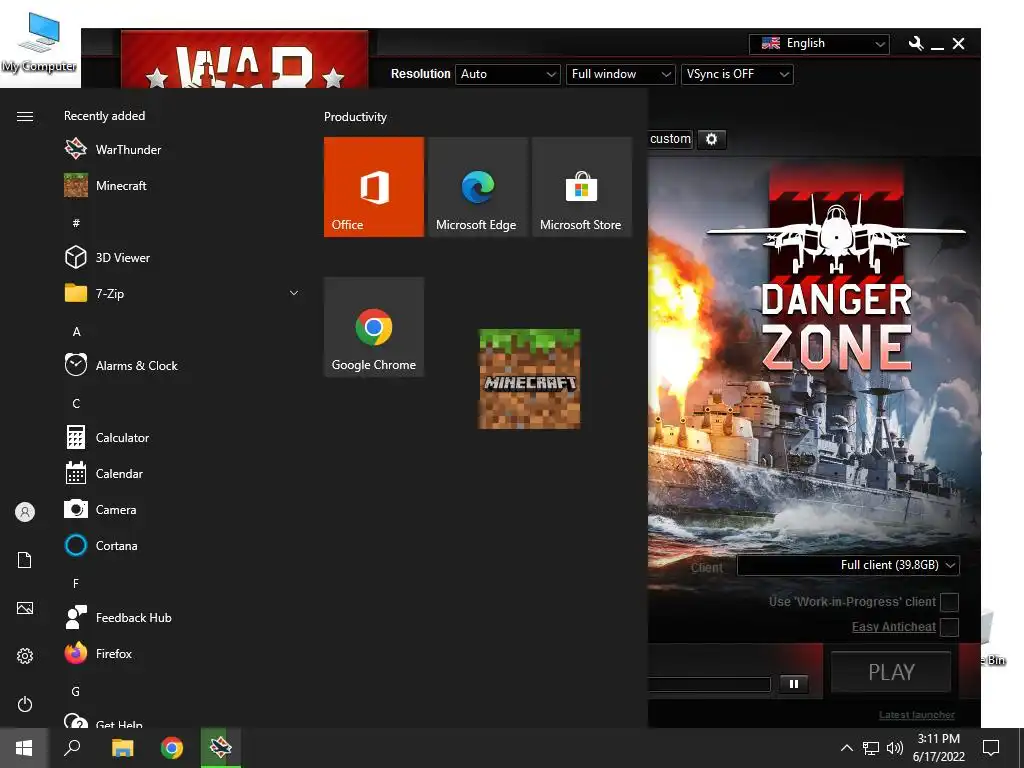Open the network tray icon
The width and height of the screenshot is (1024, 768).
pyautogui.click(x=871, y=748)
